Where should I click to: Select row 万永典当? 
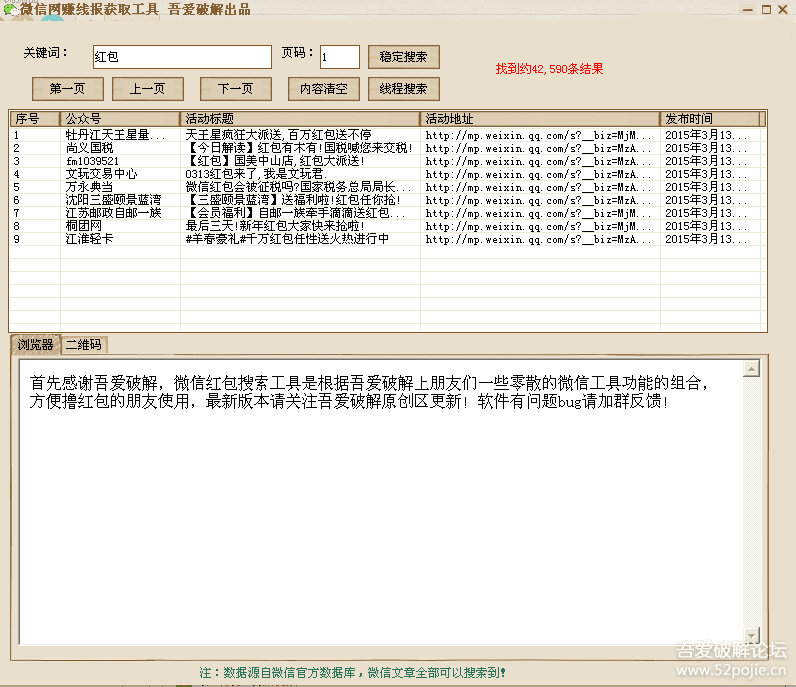[388, 187]
